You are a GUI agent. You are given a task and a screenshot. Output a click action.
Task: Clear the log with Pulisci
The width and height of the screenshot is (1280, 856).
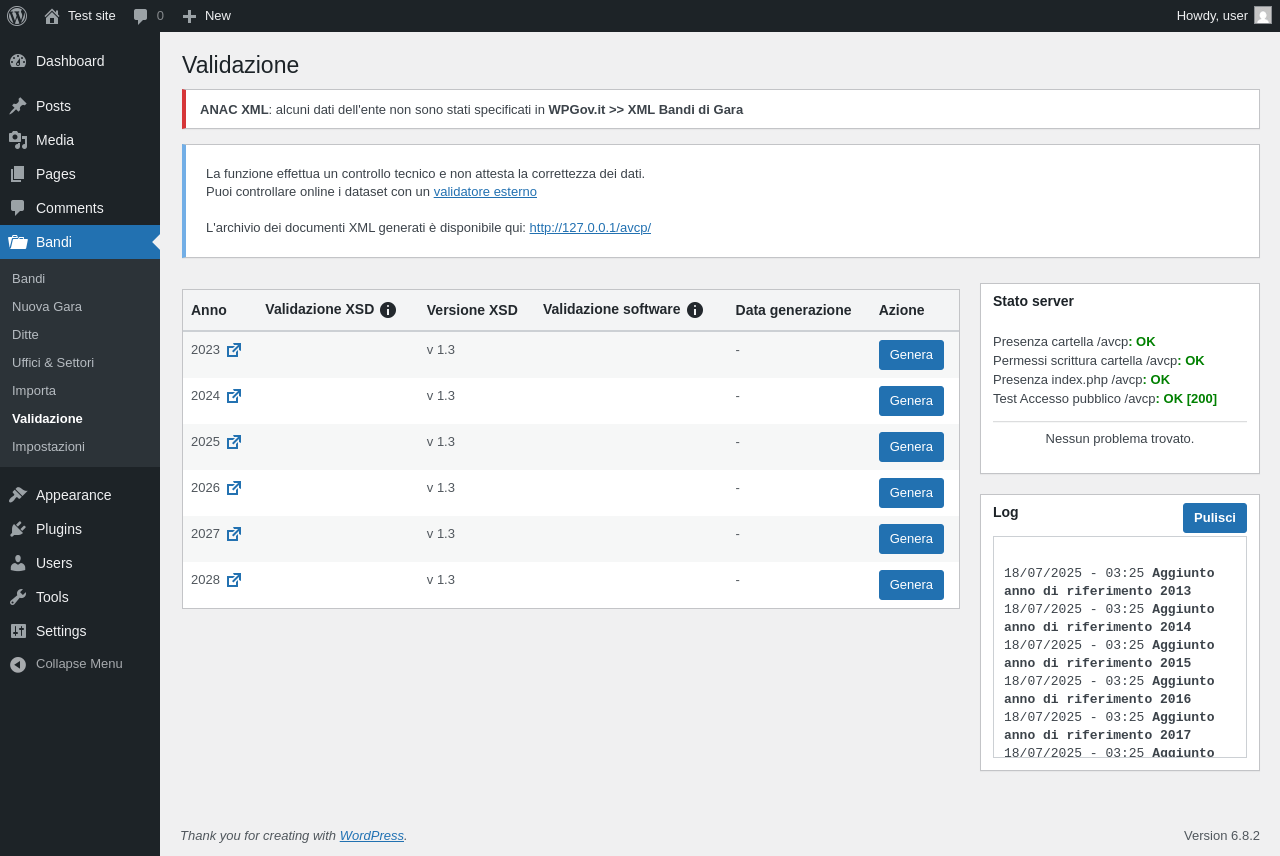1215,518
